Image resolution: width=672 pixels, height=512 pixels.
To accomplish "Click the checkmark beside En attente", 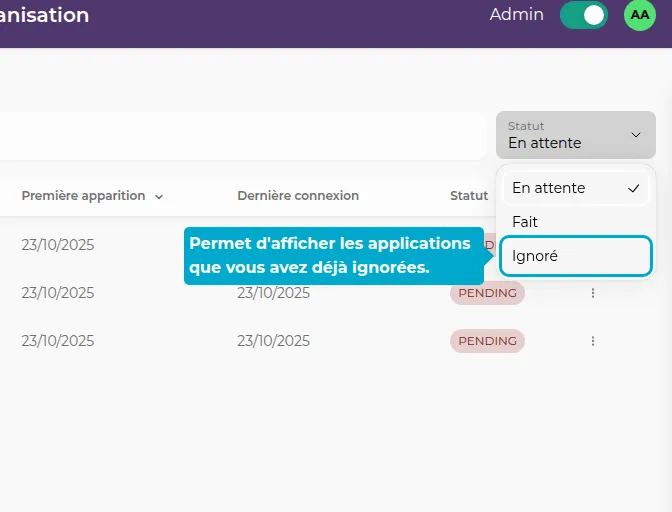I will pos(633,188).
